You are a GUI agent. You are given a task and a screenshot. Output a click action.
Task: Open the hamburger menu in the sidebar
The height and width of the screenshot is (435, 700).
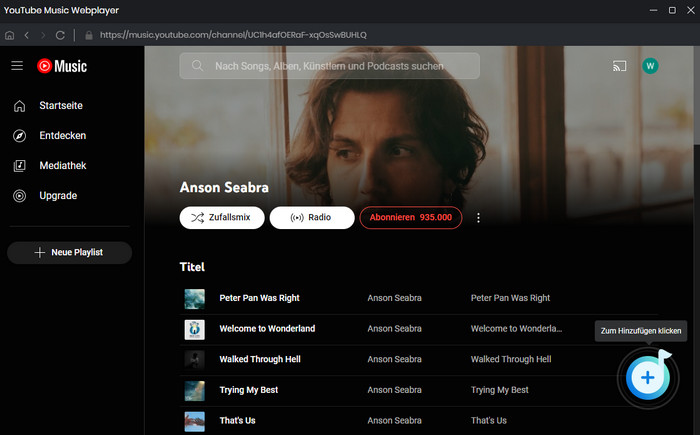click(17, 66)
